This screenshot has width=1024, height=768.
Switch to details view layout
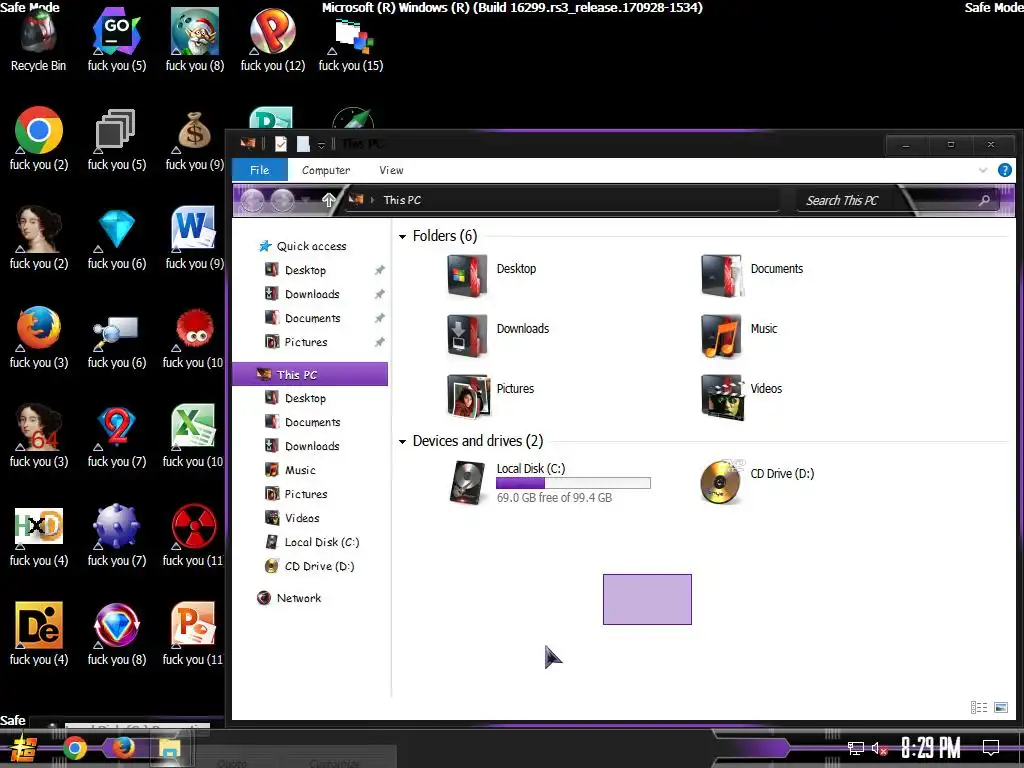tap(978, 707)
